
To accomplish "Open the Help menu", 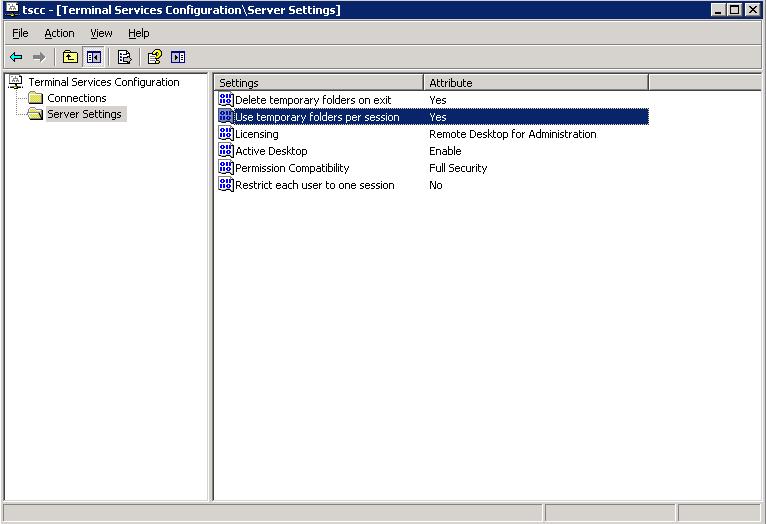I will 138,33.
